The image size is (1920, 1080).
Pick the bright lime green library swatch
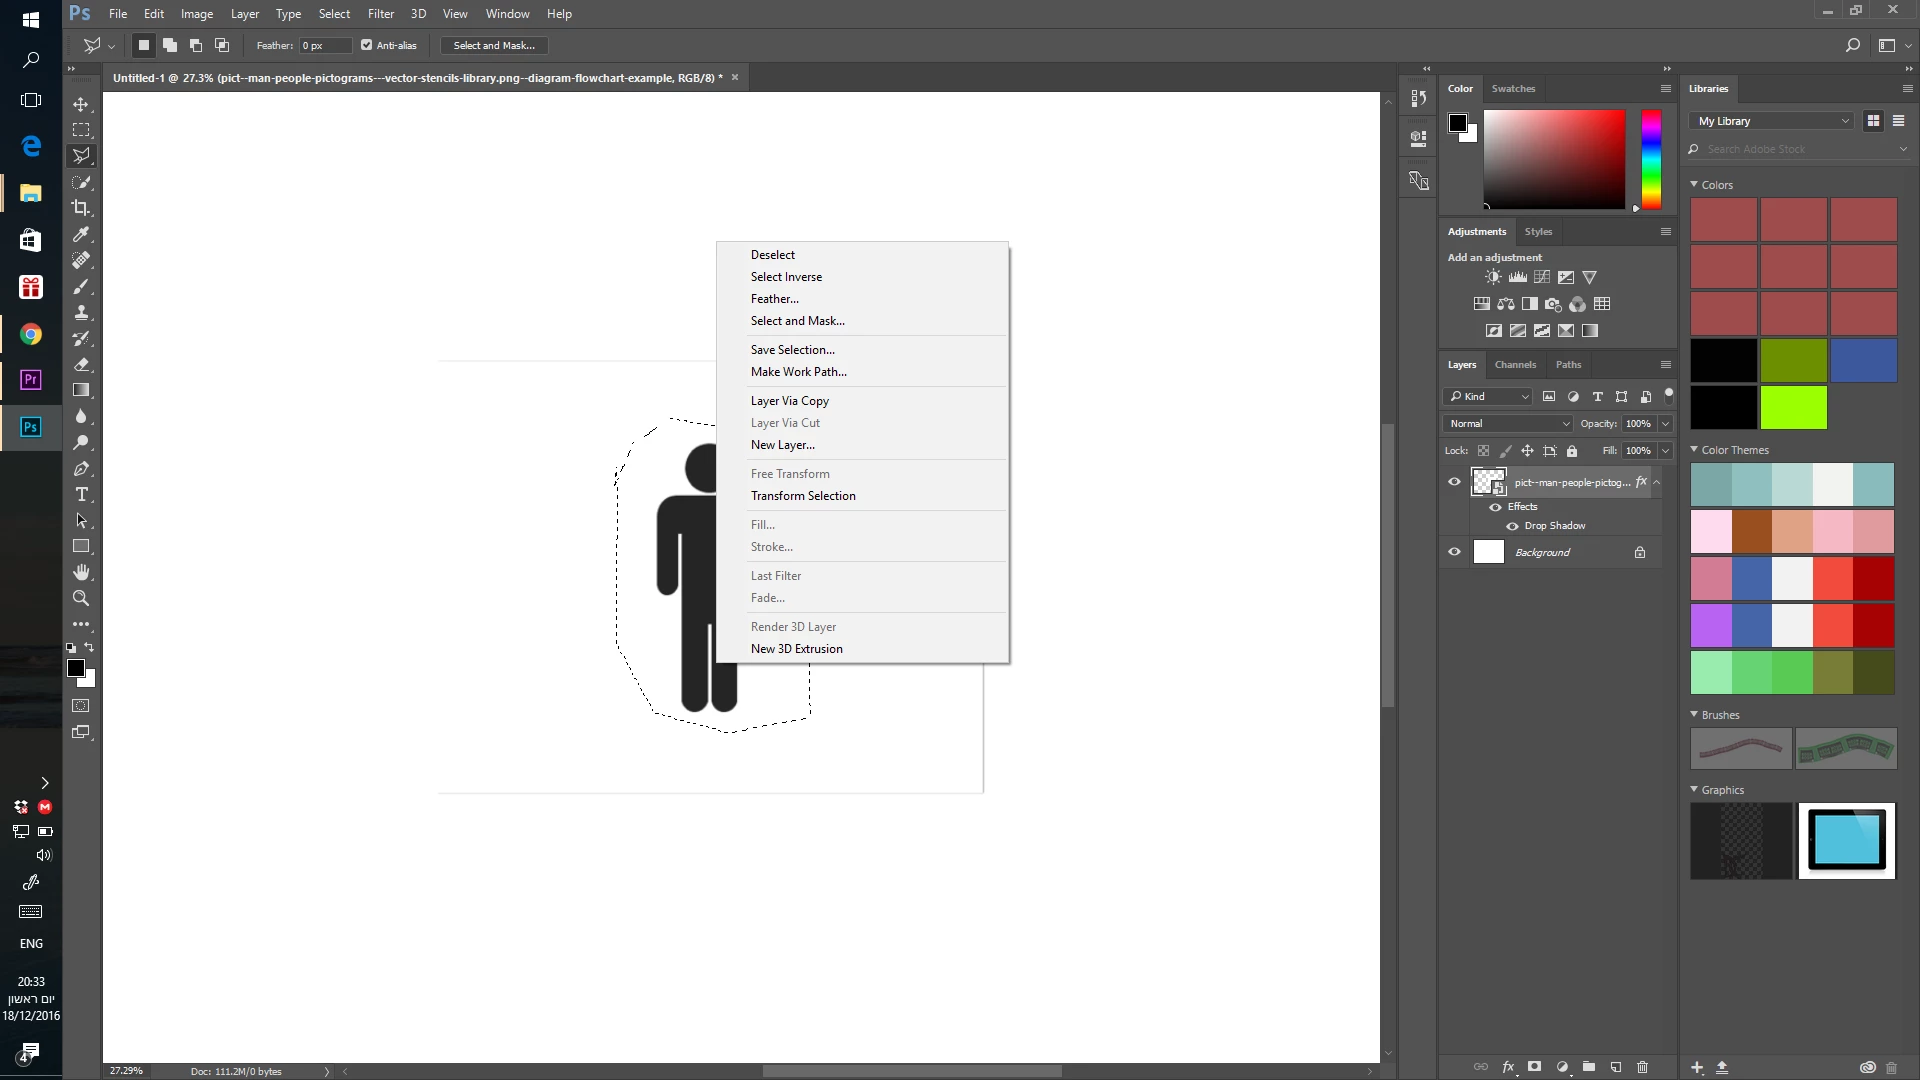point(1793,408)
